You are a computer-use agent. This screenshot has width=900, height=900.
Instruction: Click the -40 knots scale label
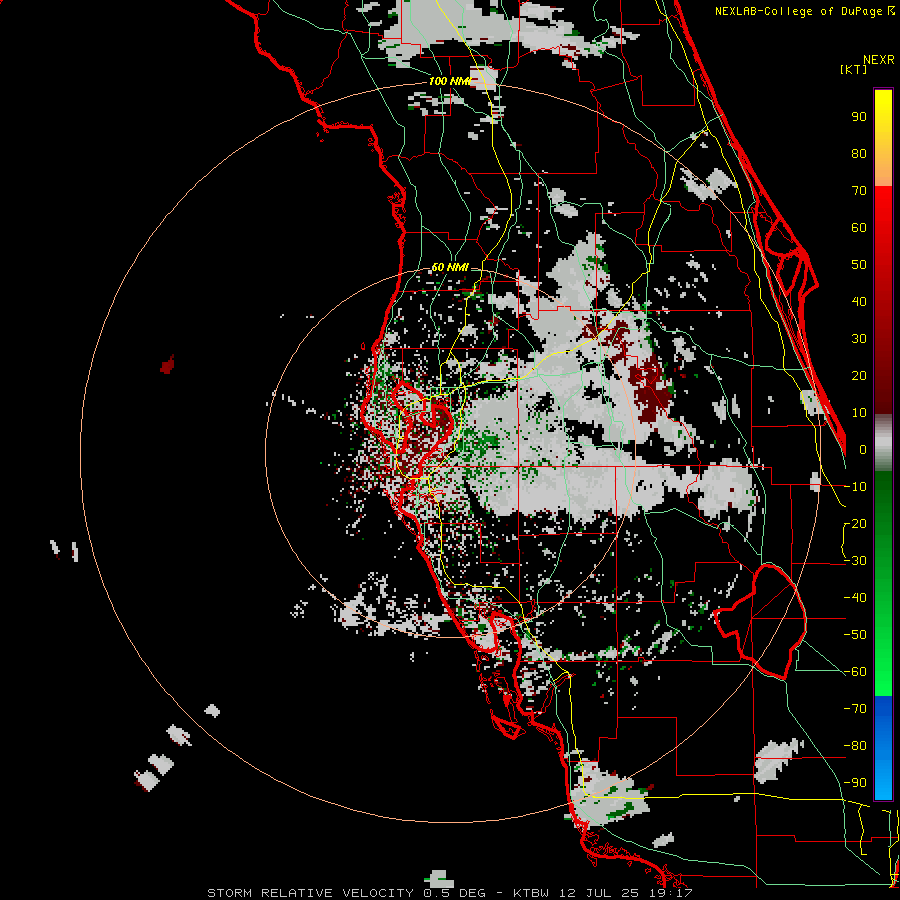tap(855, 598)
